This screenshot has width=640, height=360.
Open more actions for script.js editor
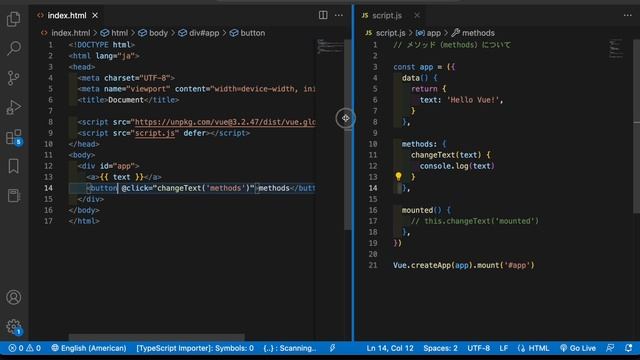point(627,15)
